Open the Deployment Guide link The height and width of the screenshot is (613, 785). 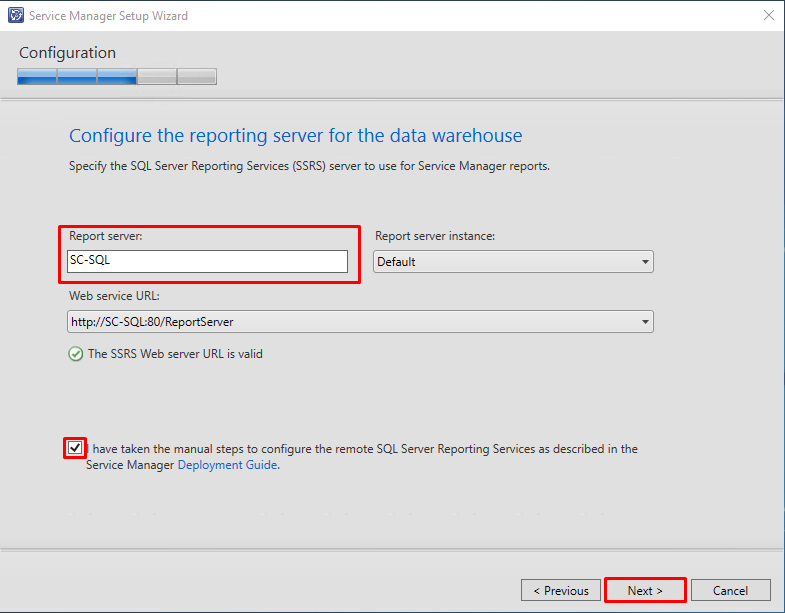[x=227, y=465]
